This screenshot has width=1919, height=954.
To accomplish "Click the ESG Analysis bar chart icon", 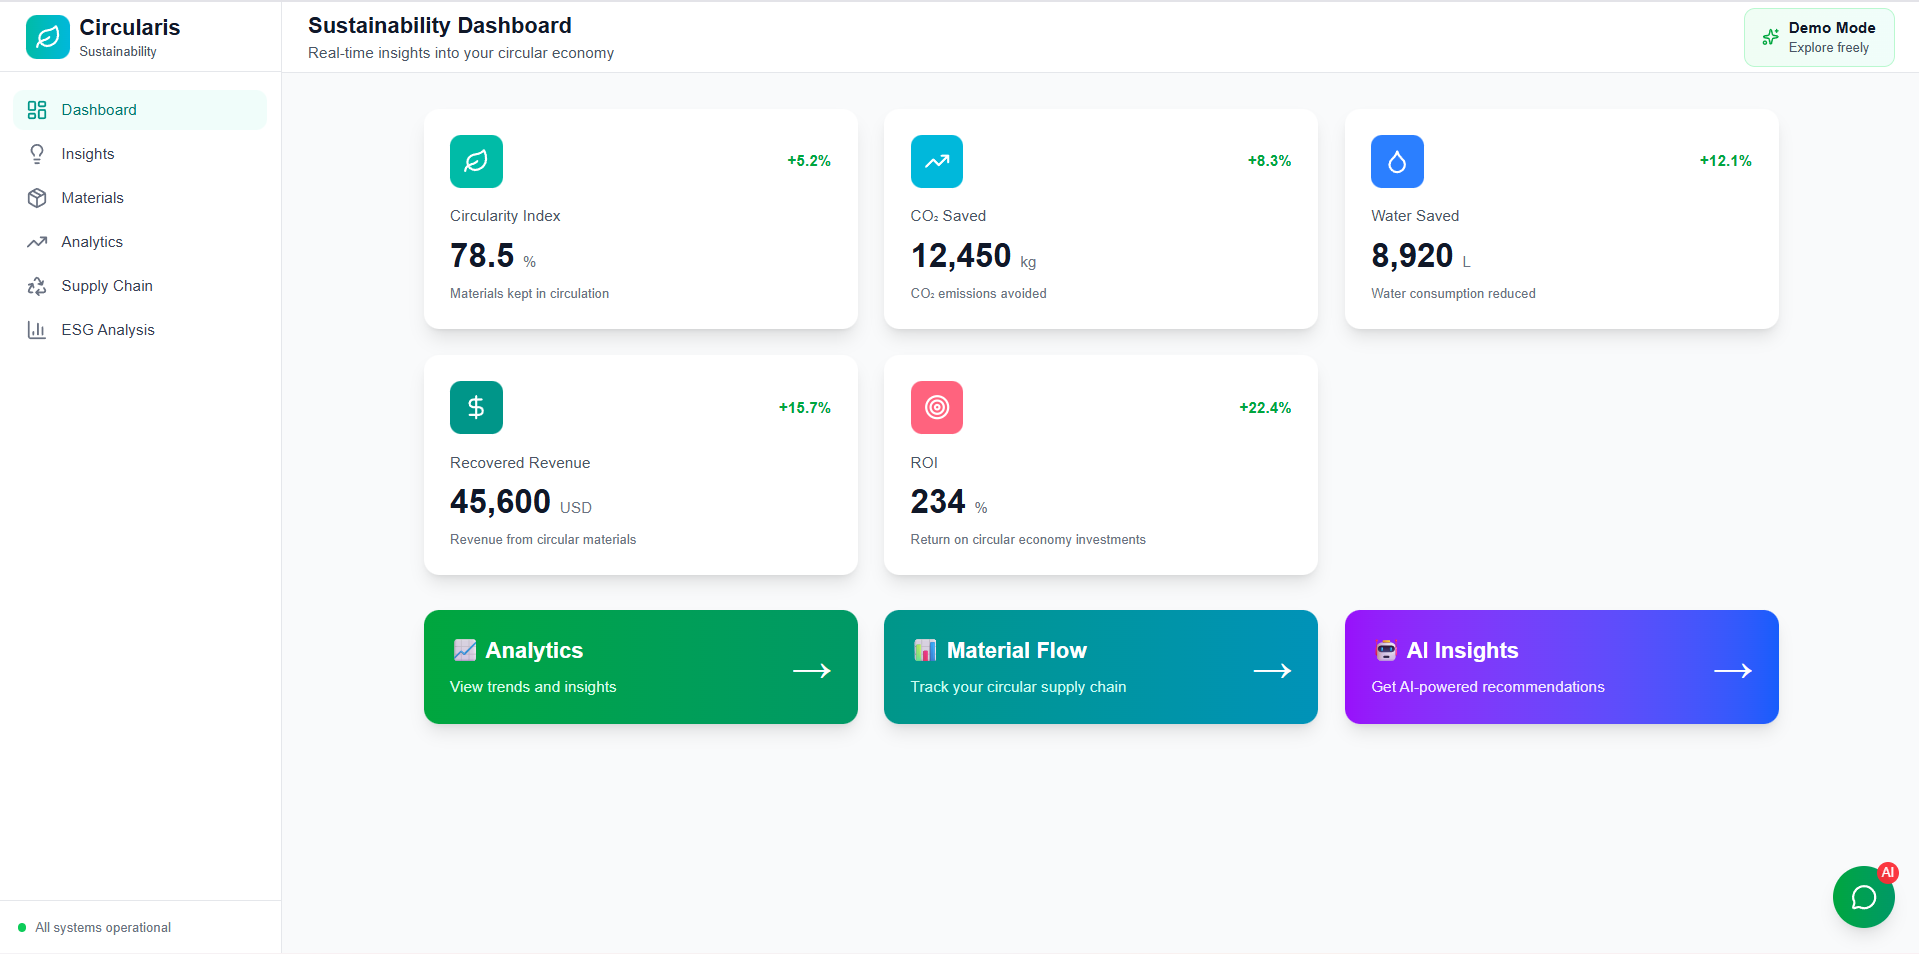I will 37,330.
